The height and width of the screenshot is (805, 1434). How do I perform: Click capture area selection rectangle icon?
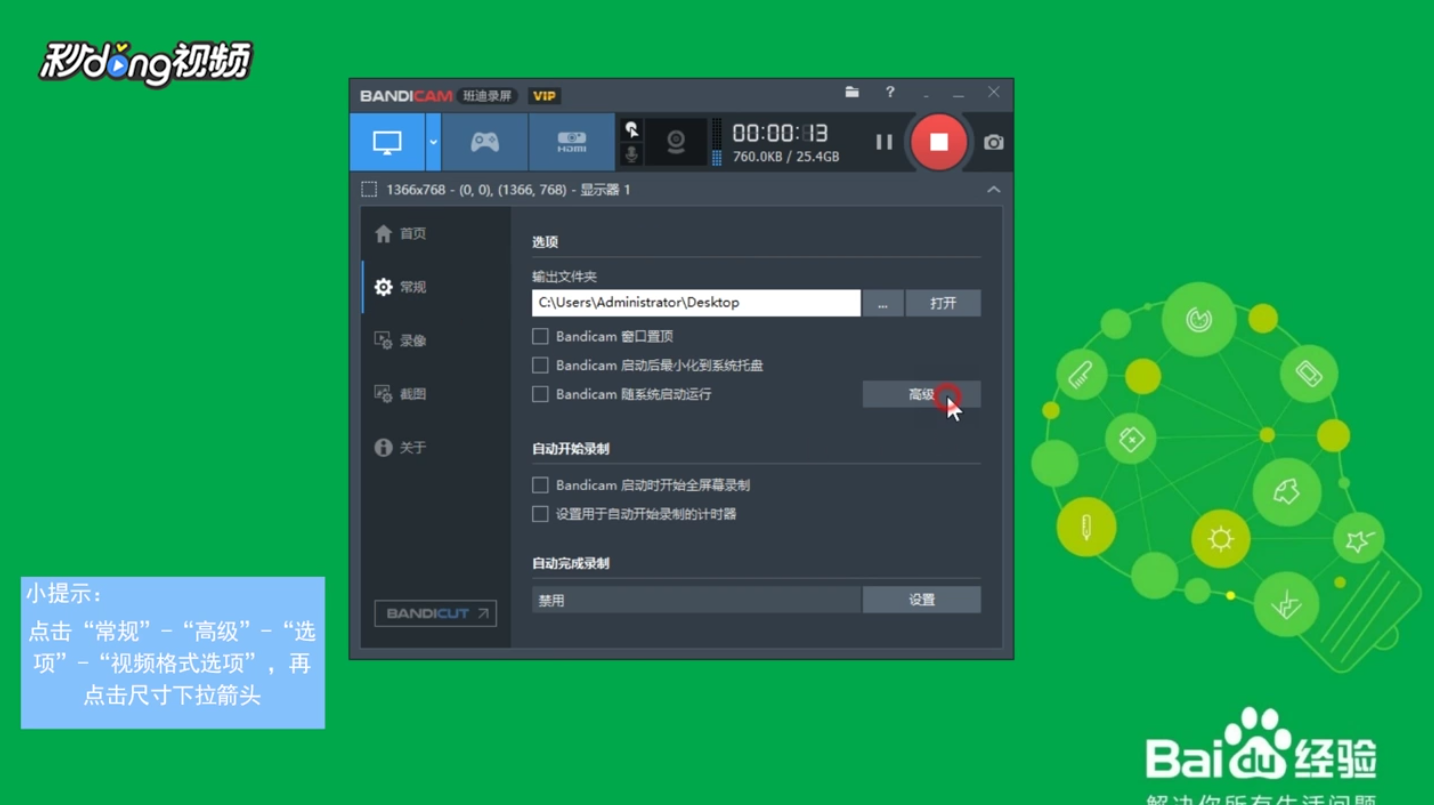click(x=369, y=189)
